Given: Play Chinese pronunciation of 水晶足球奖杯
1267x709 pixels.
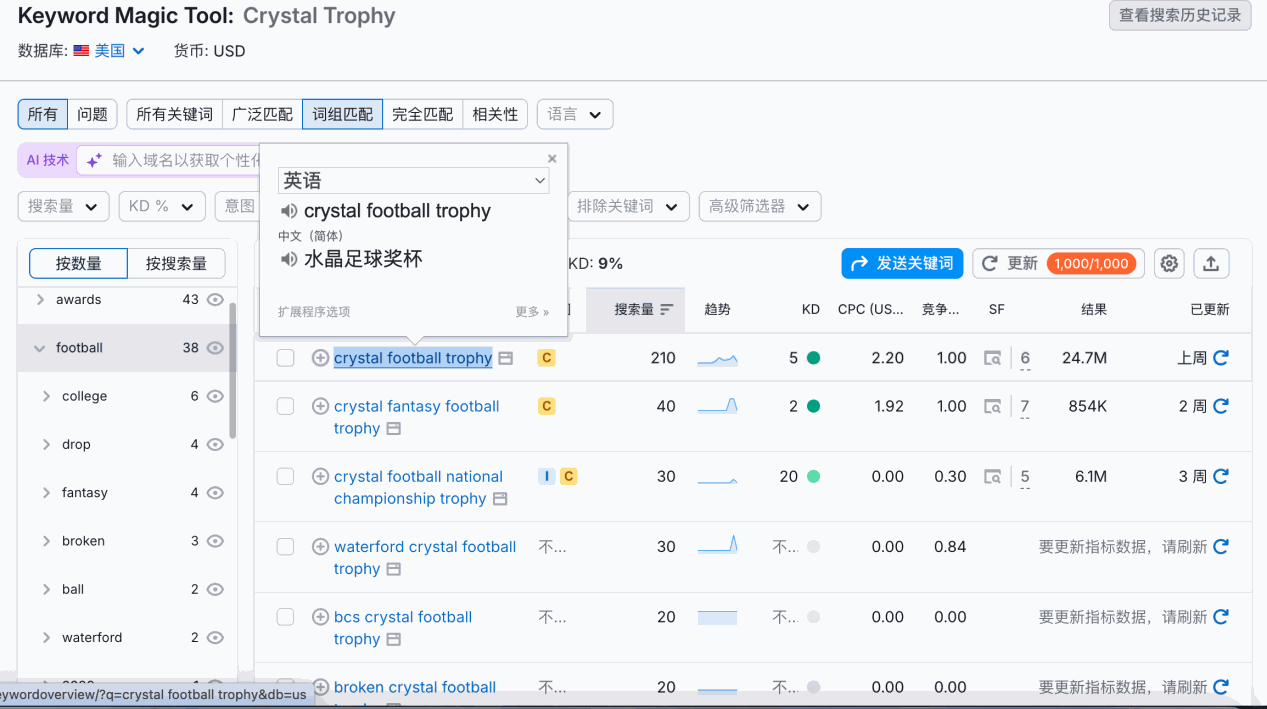Looking at the screenshot, I should [289, 259].
